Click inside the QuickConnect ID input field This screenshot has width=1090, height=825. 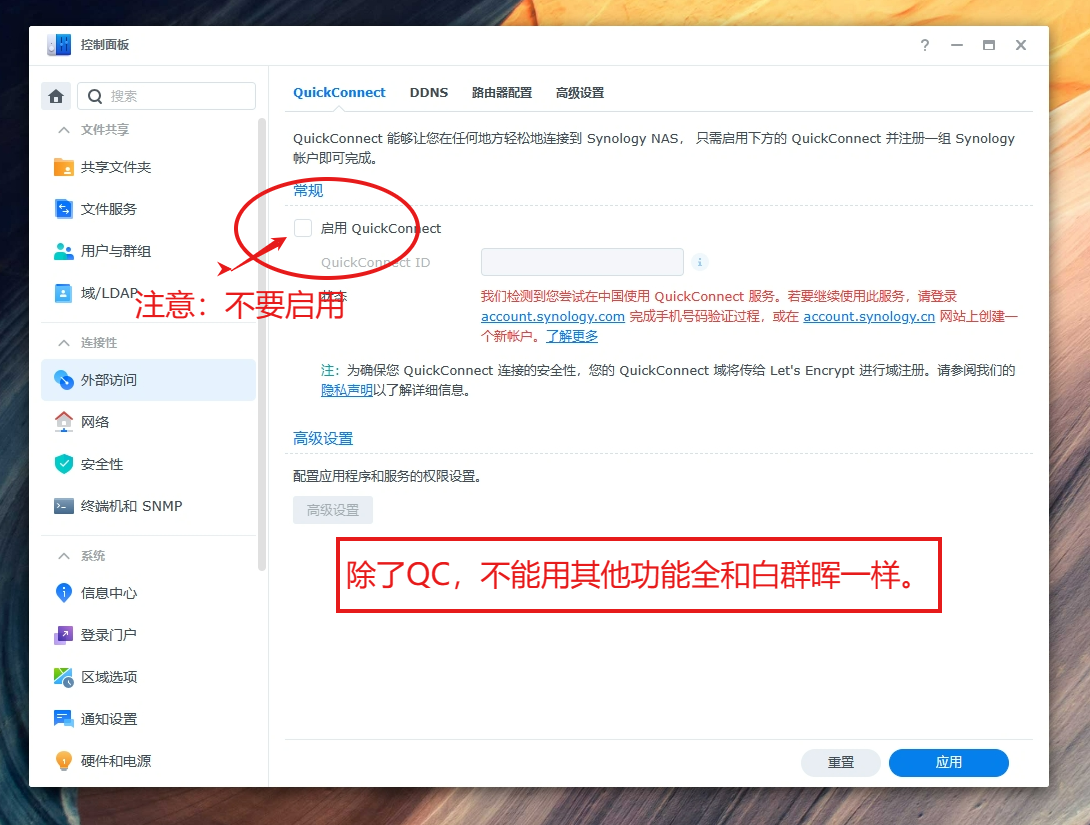click(x=582, y=261)
